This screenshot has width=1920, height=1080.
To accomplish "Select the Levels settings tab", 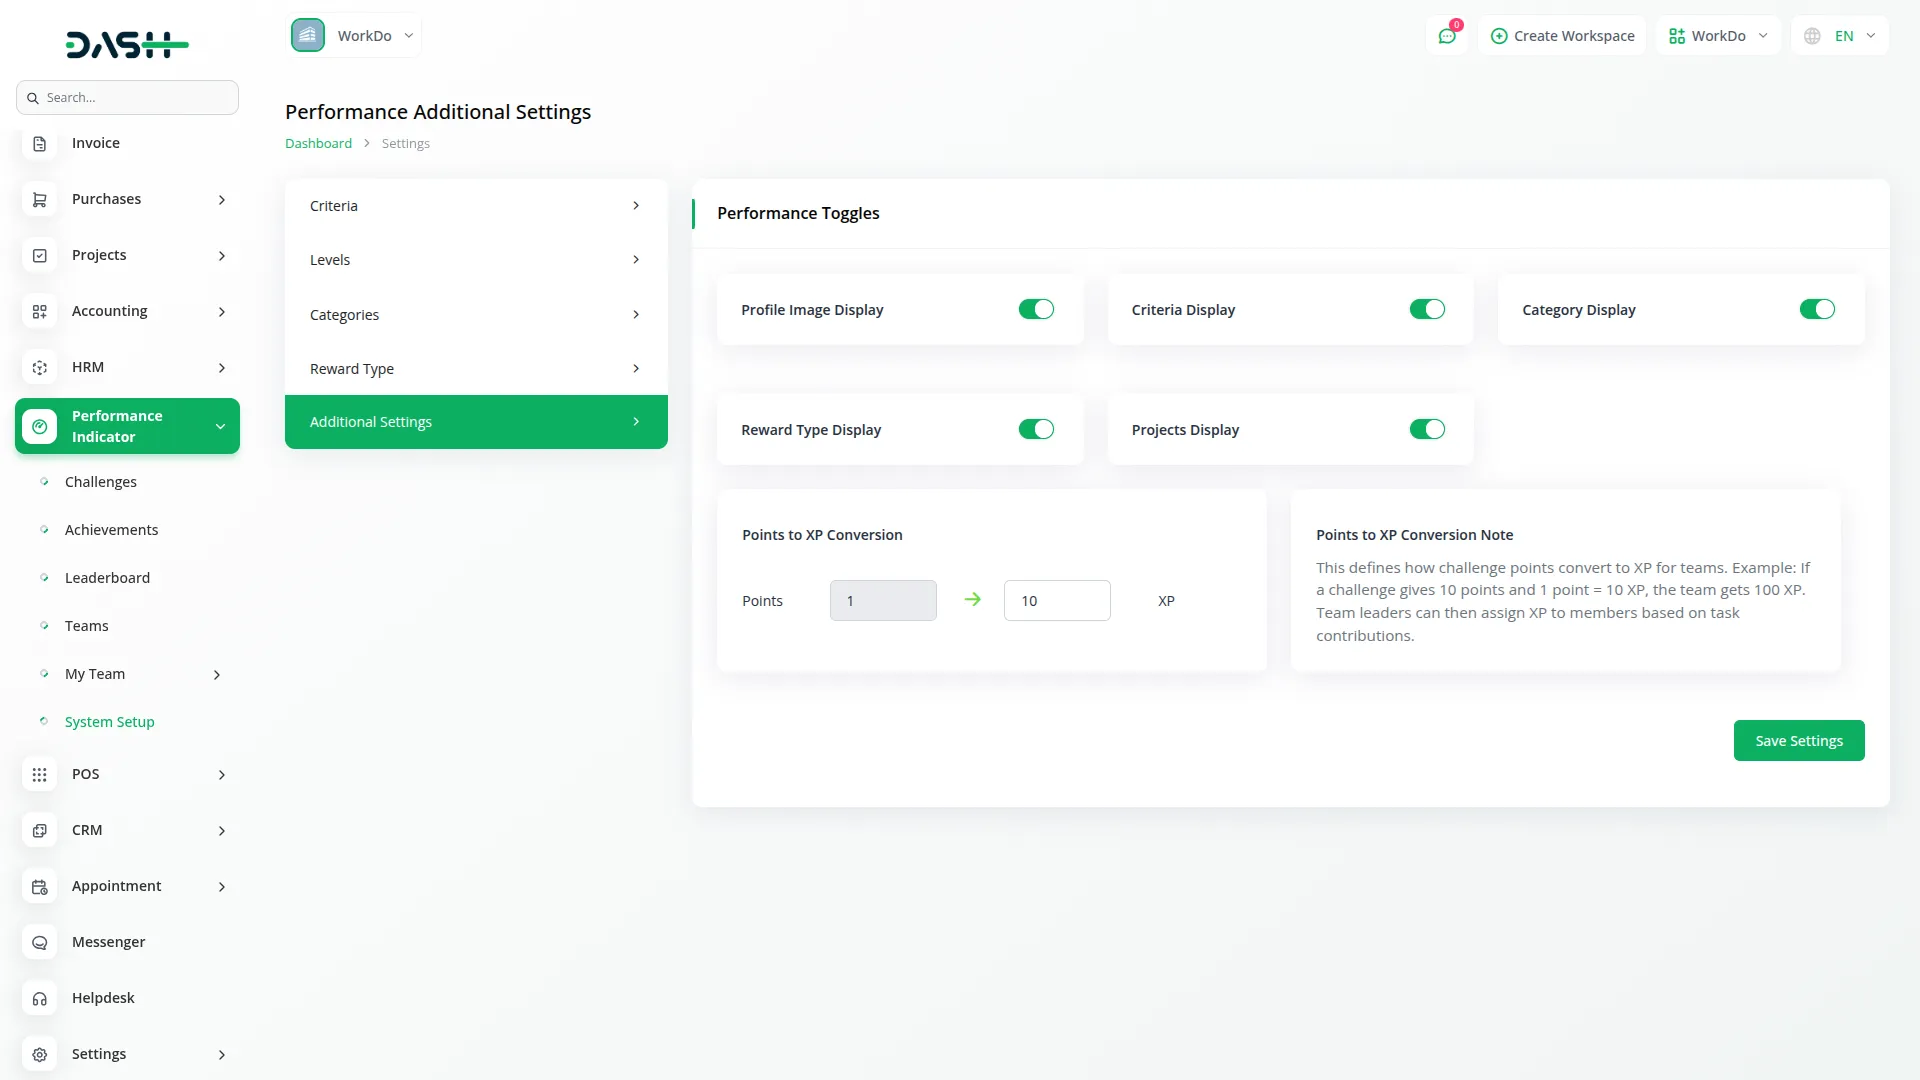I will click(x=476, y=260).
